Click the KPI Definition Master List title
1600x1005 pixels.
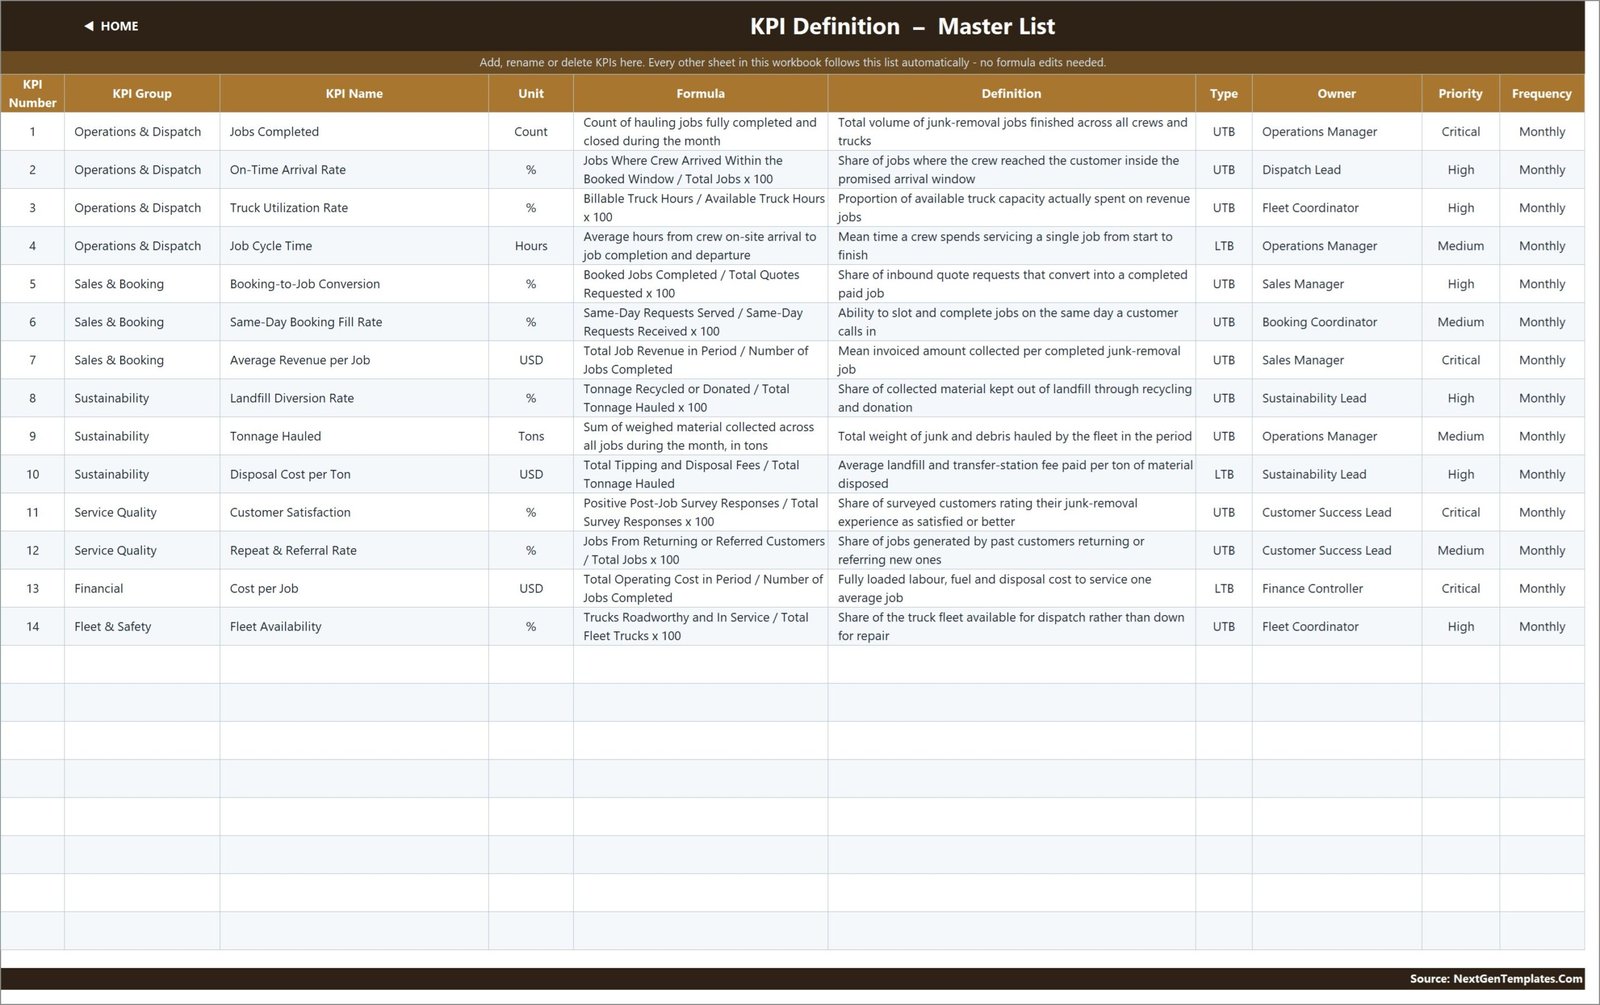tap(902, 27)
